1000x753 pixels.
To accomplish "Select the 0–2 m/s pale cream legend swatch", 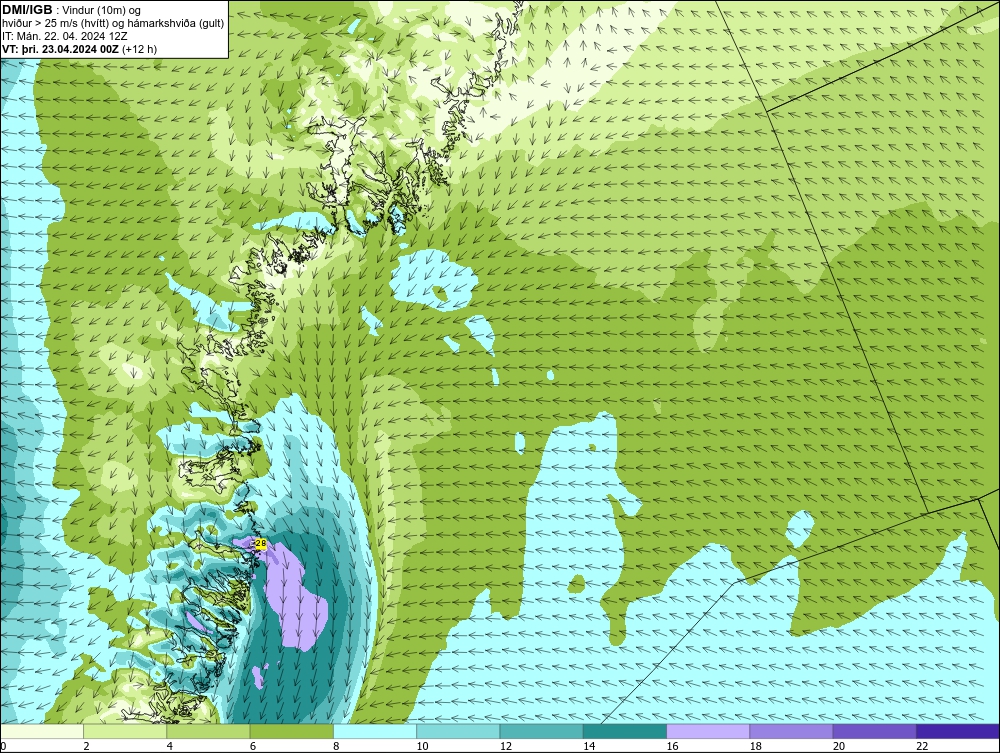I will tap(41, 731).
